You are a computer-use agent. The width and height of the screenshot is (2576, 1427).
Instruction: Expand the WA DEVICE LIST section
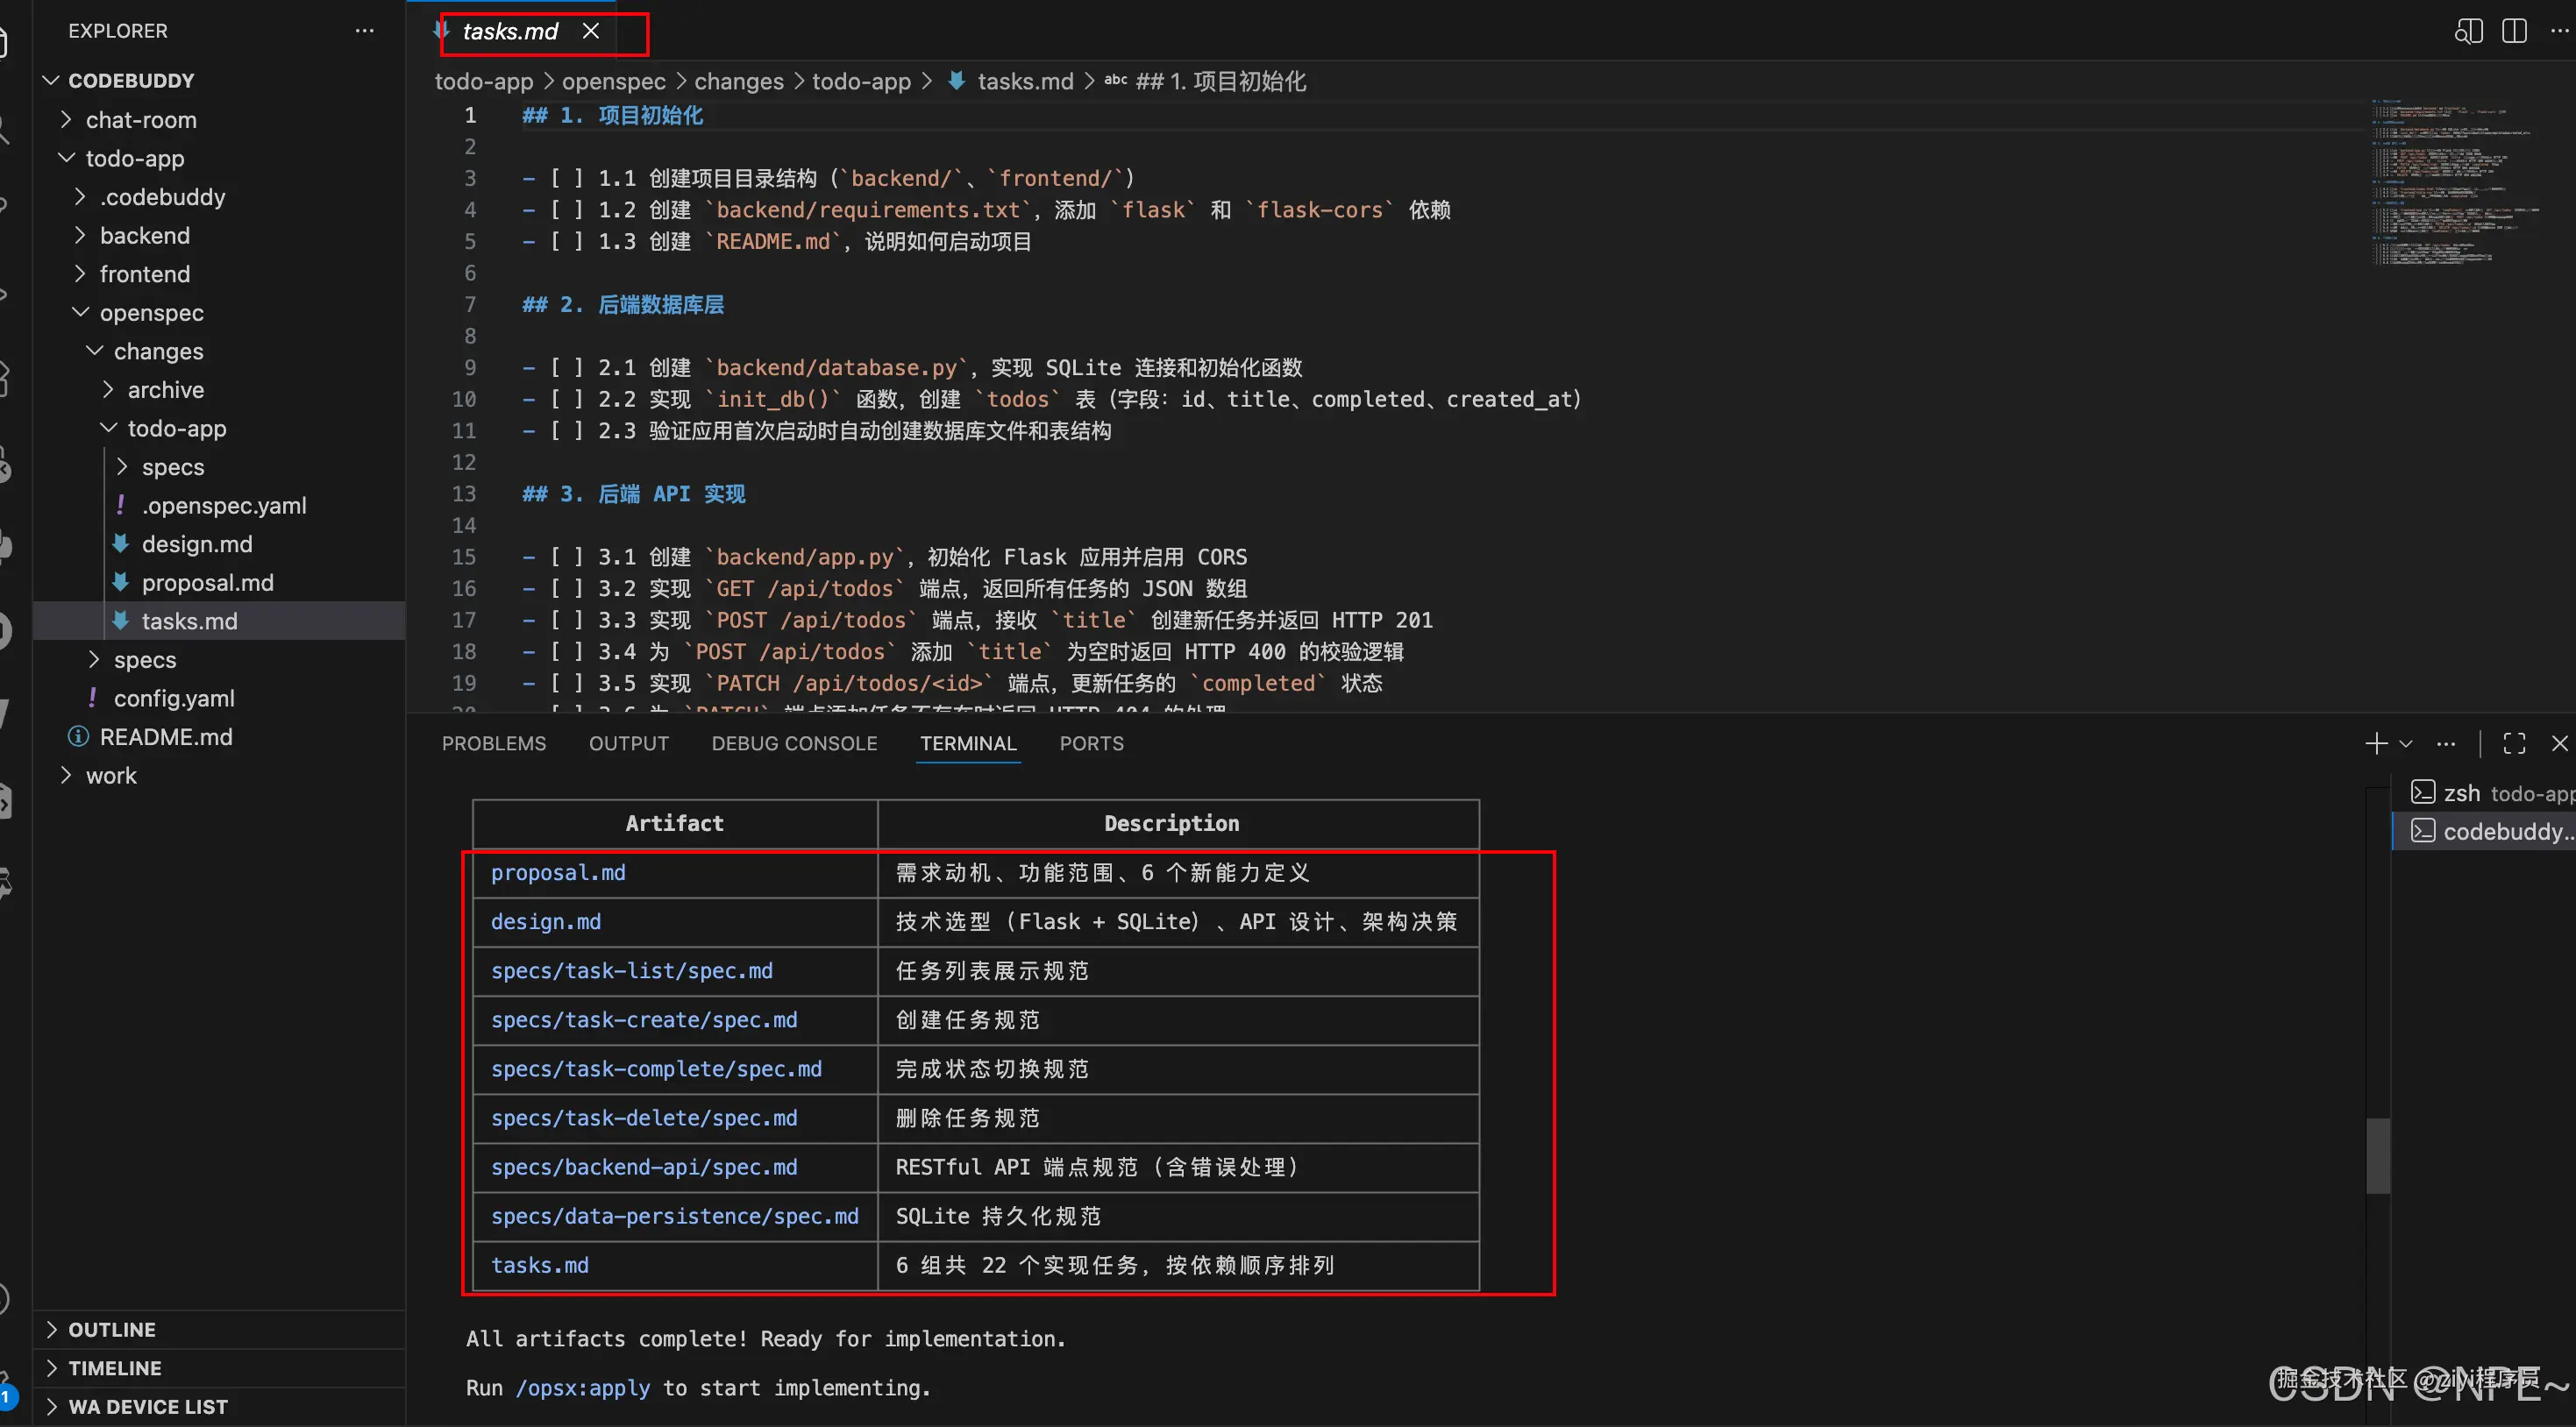(x=148, y=1406)
